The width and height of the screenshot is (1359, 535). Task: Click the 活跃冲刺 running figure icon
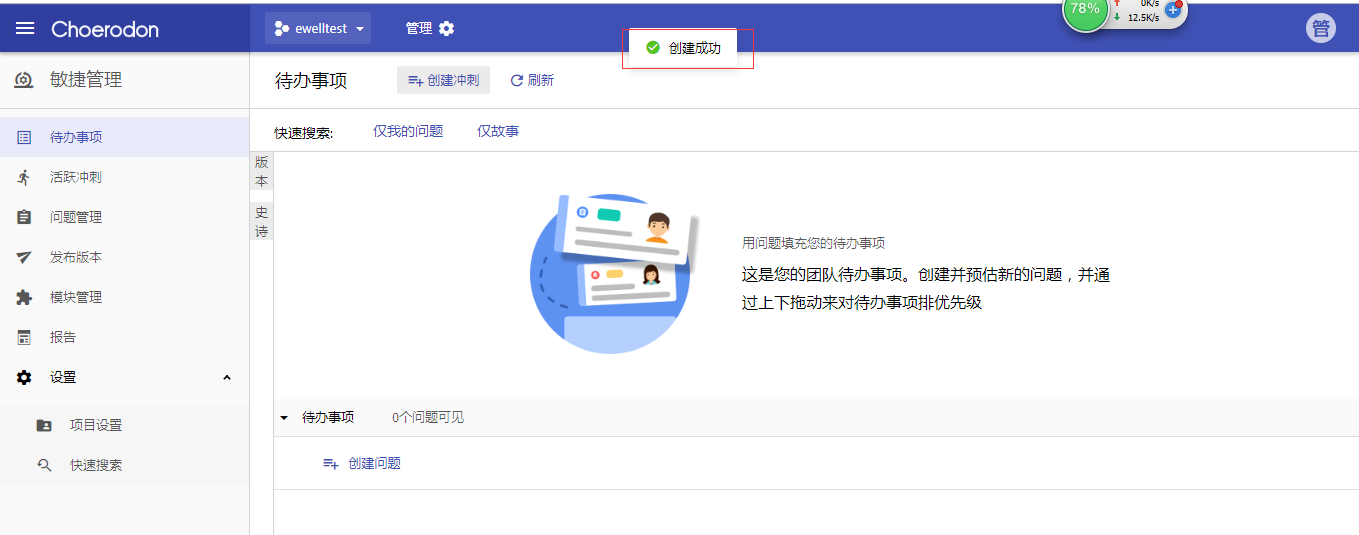24,177
